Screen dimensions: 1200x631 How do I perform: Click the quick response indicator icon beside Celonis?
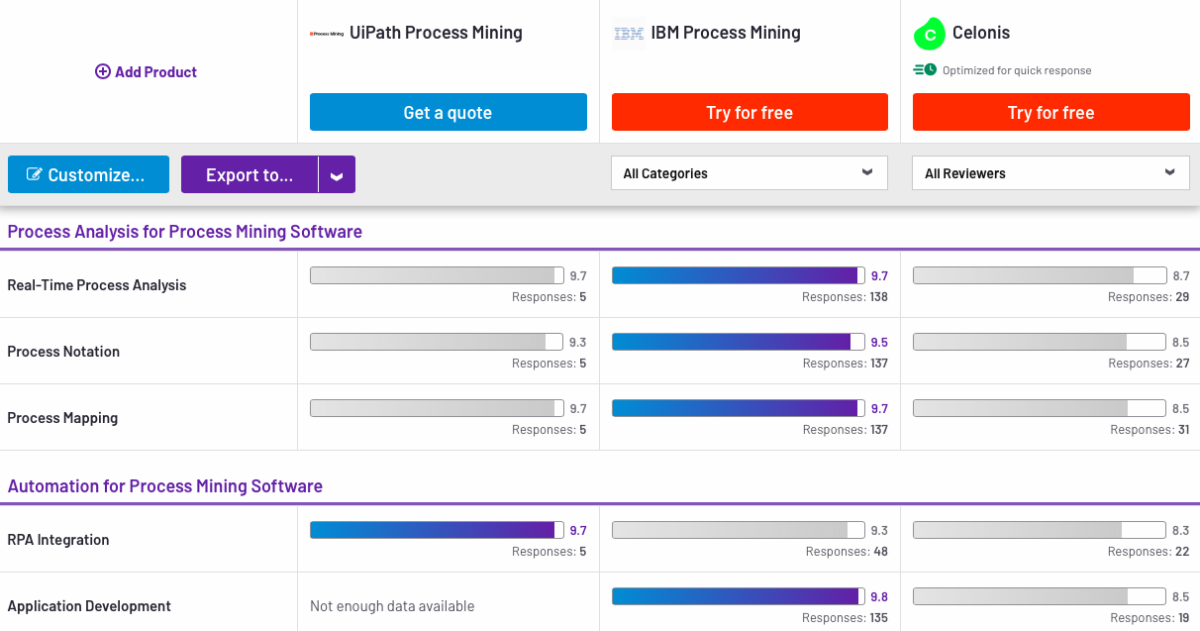click(x=925, y=70)
